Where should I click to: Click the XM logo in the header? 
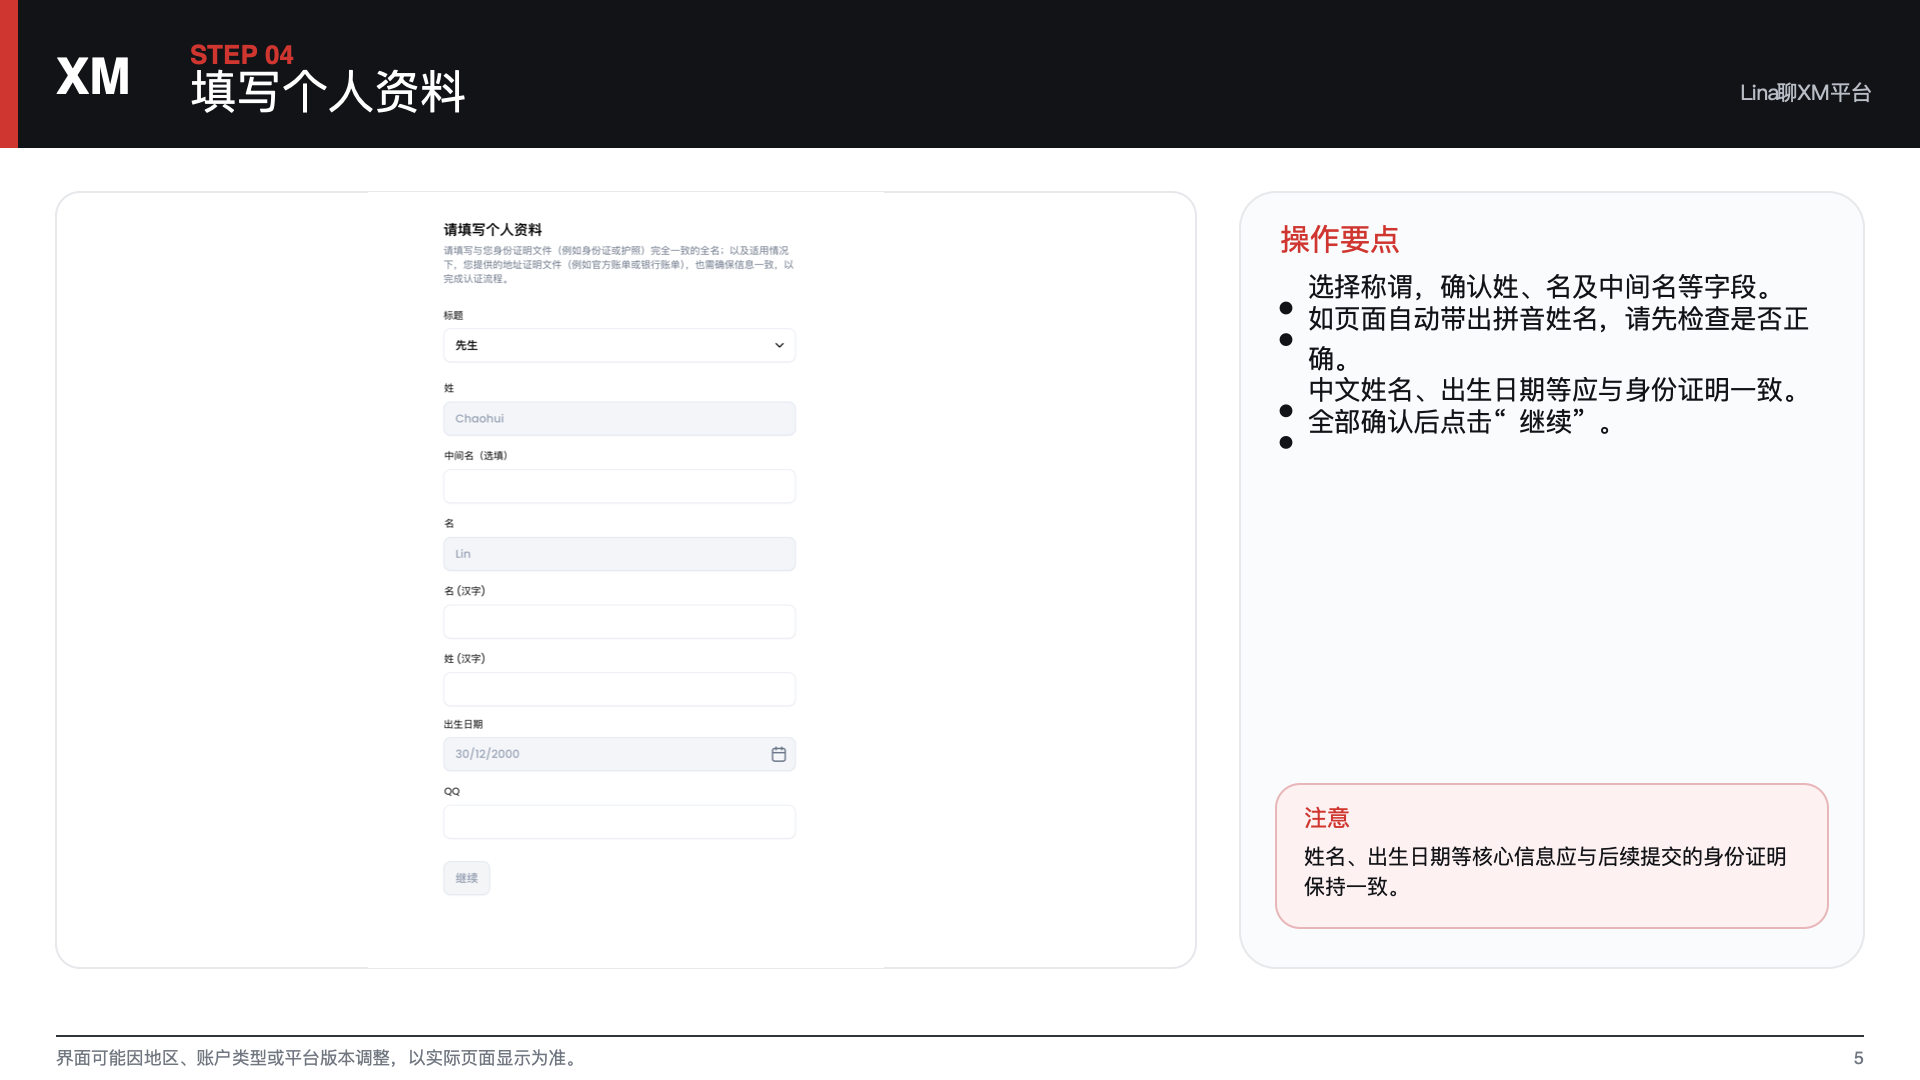tap(93, 76)
